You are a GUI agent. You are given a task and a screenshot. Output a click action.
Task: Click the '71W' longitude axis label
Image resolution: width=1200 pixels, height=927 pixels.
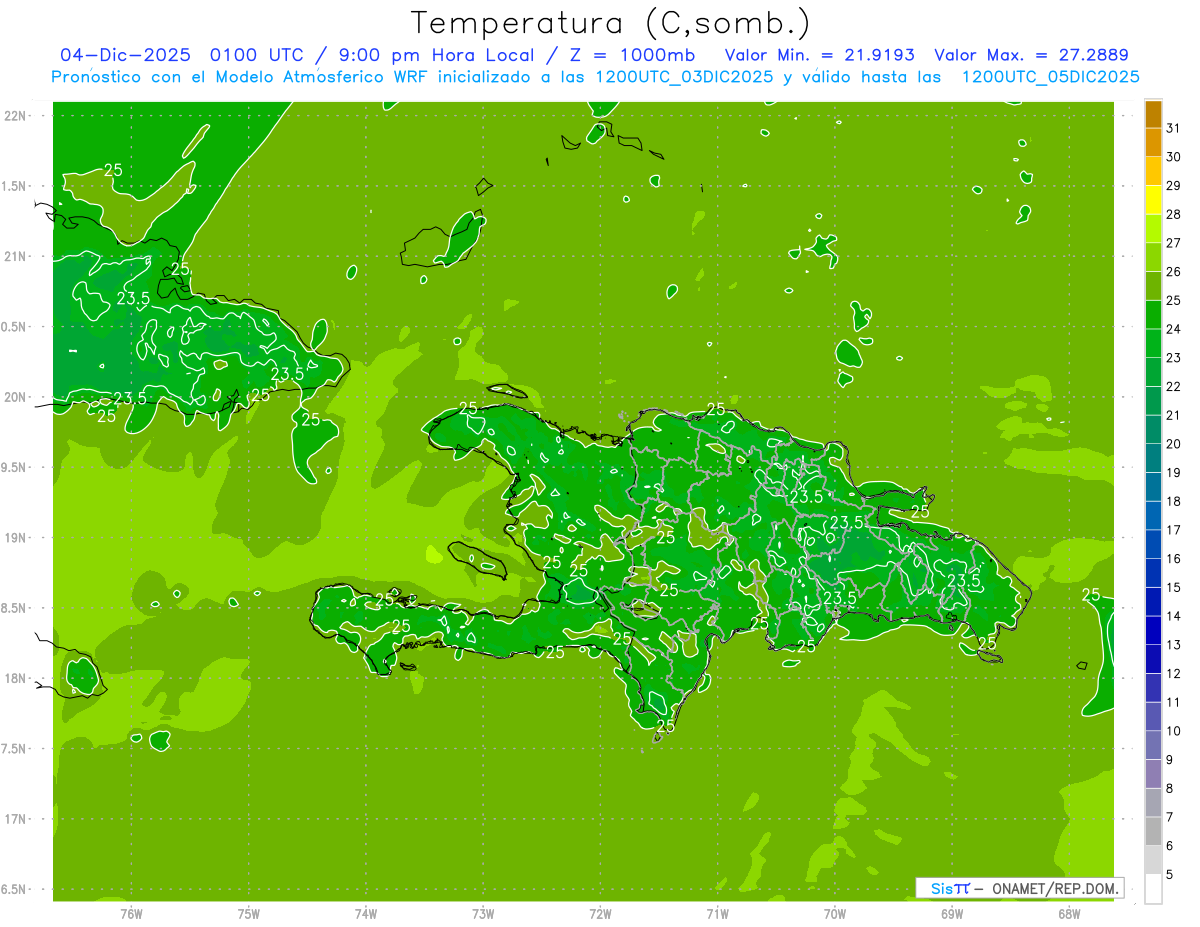tap(717, 913)
